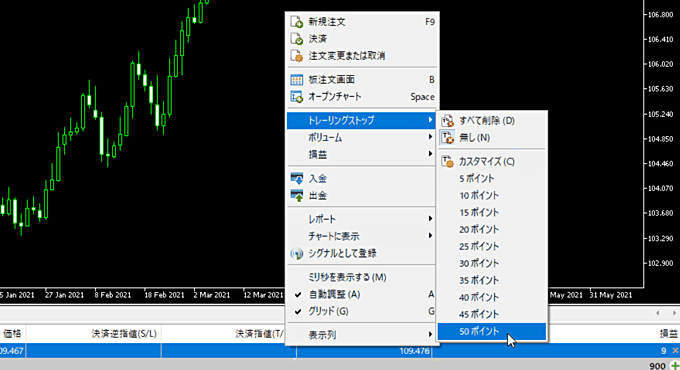Click the 板注文画面 depth of market icon
680x370 pixels.
click(x=297, y=80)
